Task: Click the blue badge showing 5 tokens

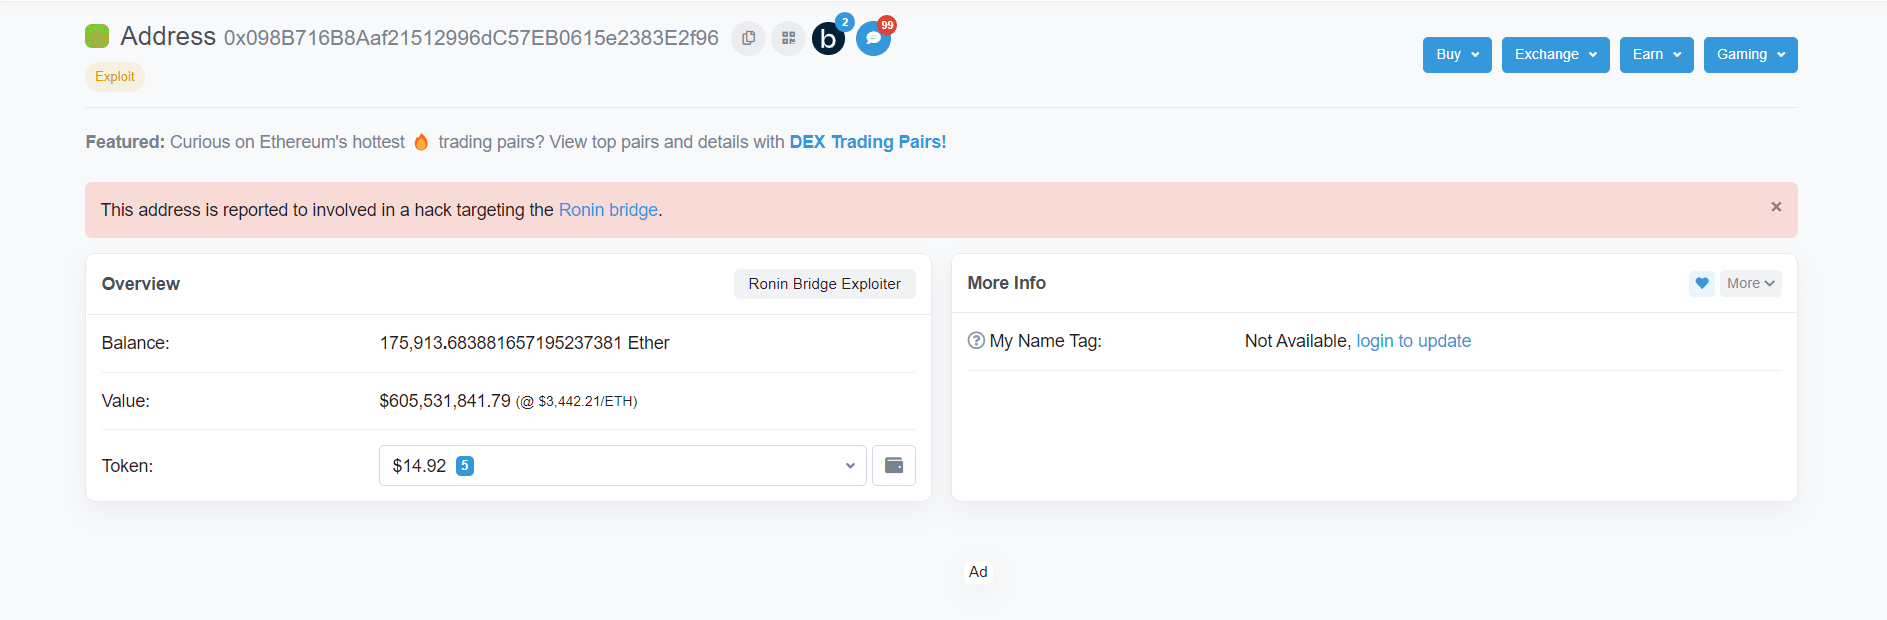Action: [x=464, y=465]
